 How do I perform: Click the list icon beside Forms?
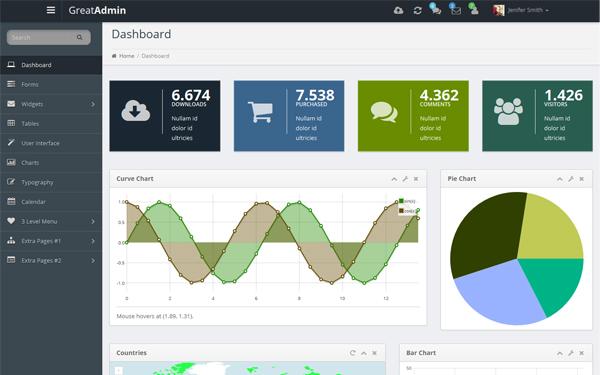tap(11, 84)
